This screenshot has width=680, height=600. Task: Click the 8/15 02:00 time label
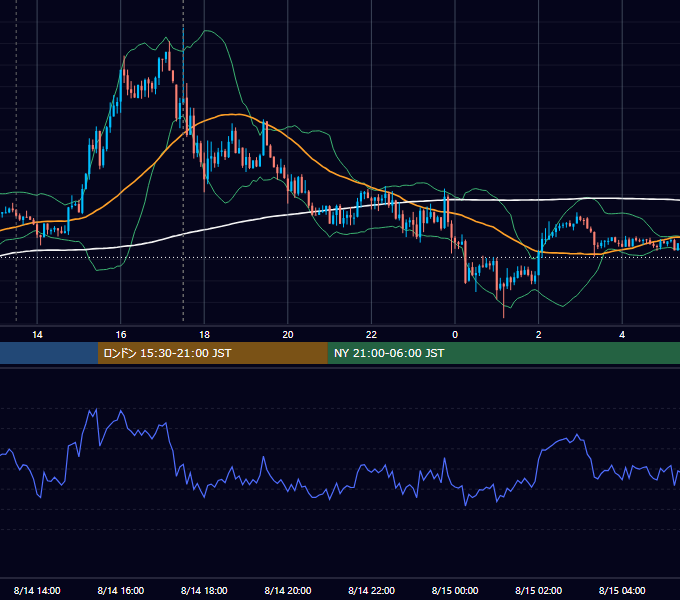click(x=538, y=590)
